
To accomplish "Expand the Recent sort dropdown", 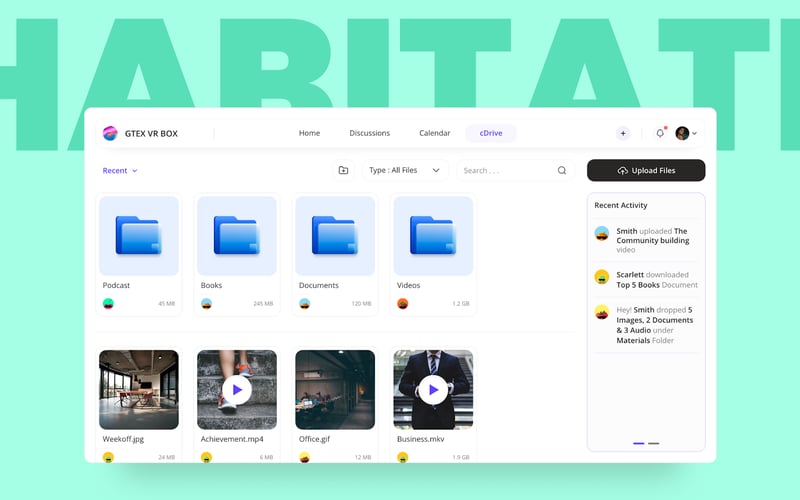I will pos(120,170).
